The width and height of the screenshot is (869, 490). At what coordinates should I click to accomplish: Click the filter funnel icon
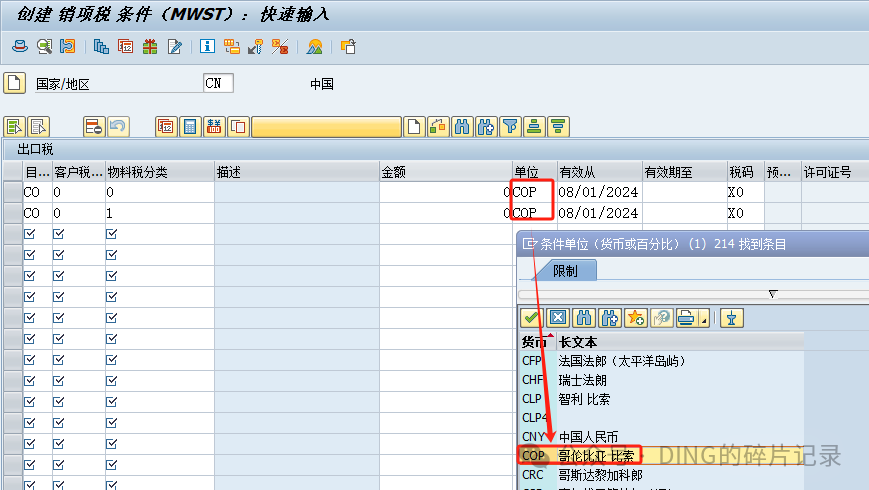pyautogui.click(x=510, y=127)
